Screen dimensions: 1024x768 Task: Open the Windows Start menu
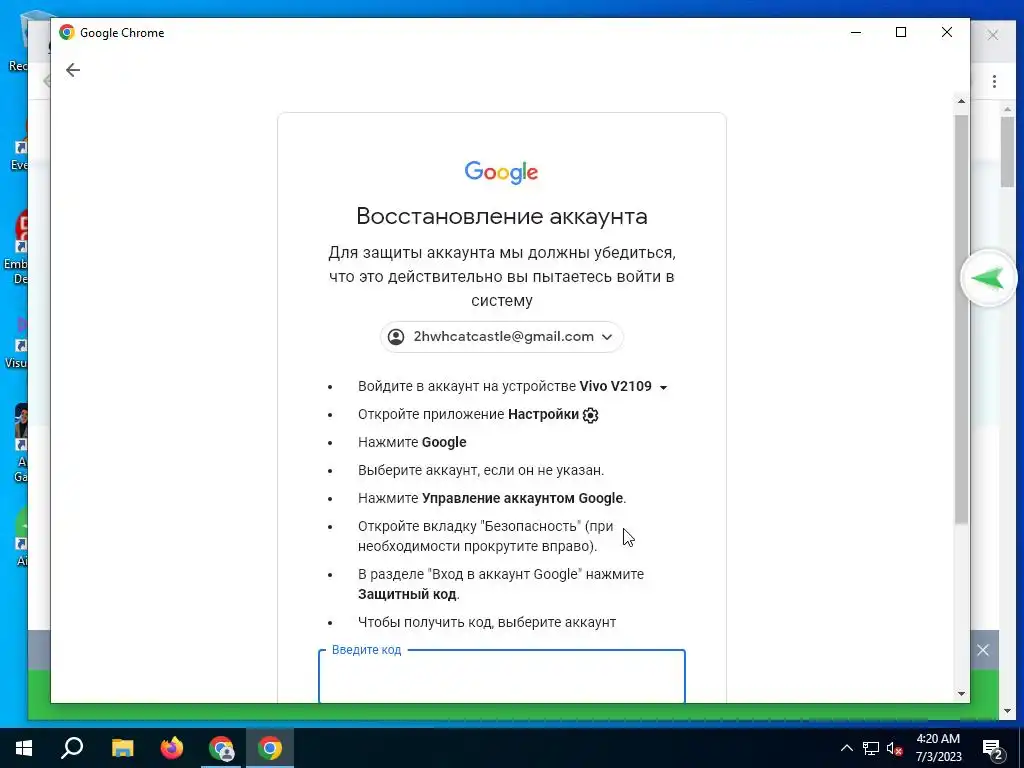coord(24,748)
